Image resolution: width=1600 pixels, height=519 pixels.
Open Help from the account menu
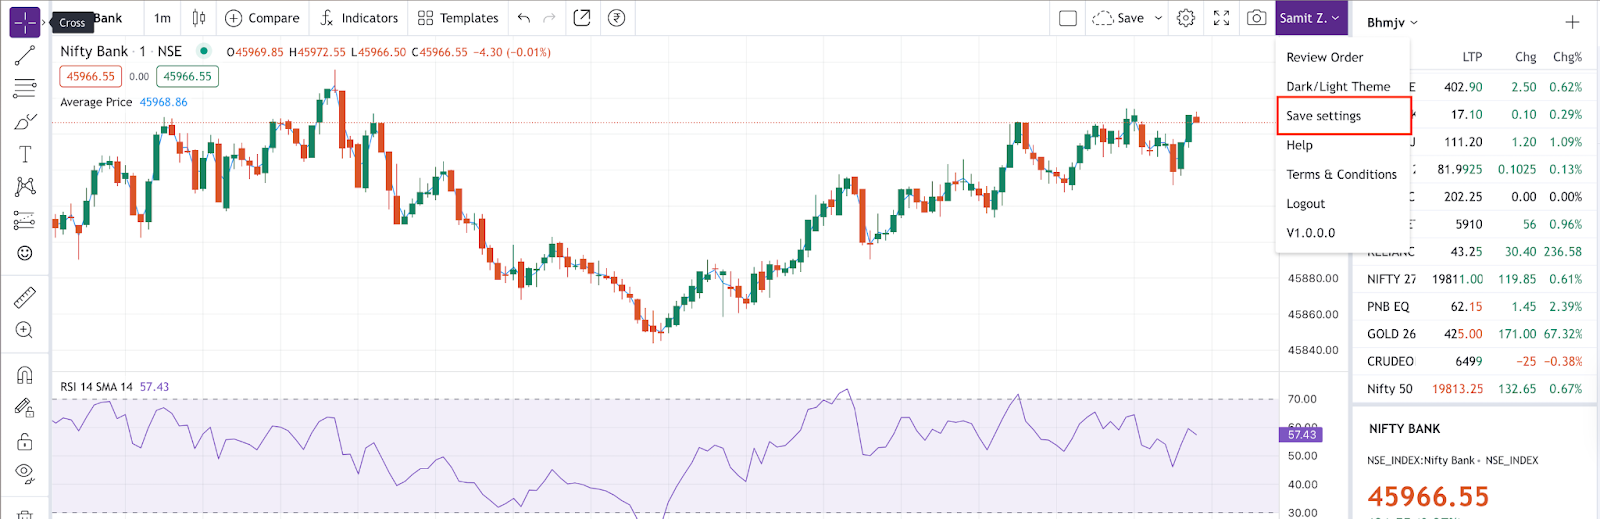(1299, 145)
